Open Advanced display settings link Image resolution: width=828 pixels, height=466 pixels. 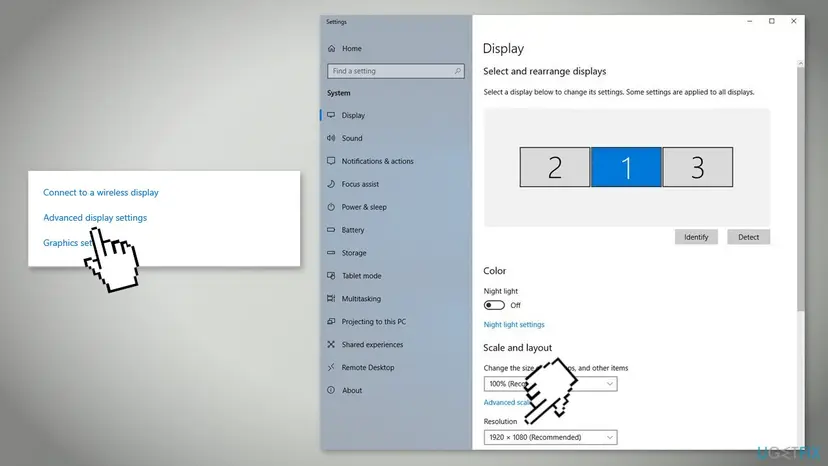95,218
